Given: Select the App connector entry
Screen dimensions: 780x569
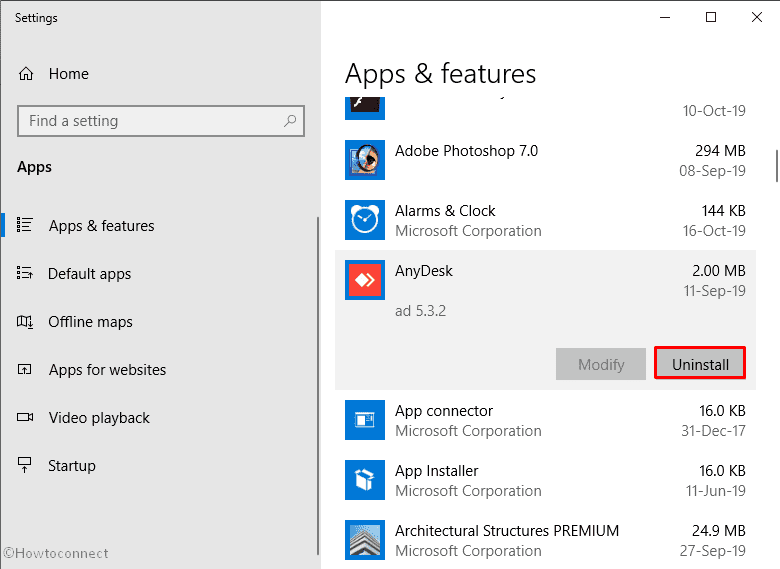Looking at the screenshot, I should click(x=545, y=420).
